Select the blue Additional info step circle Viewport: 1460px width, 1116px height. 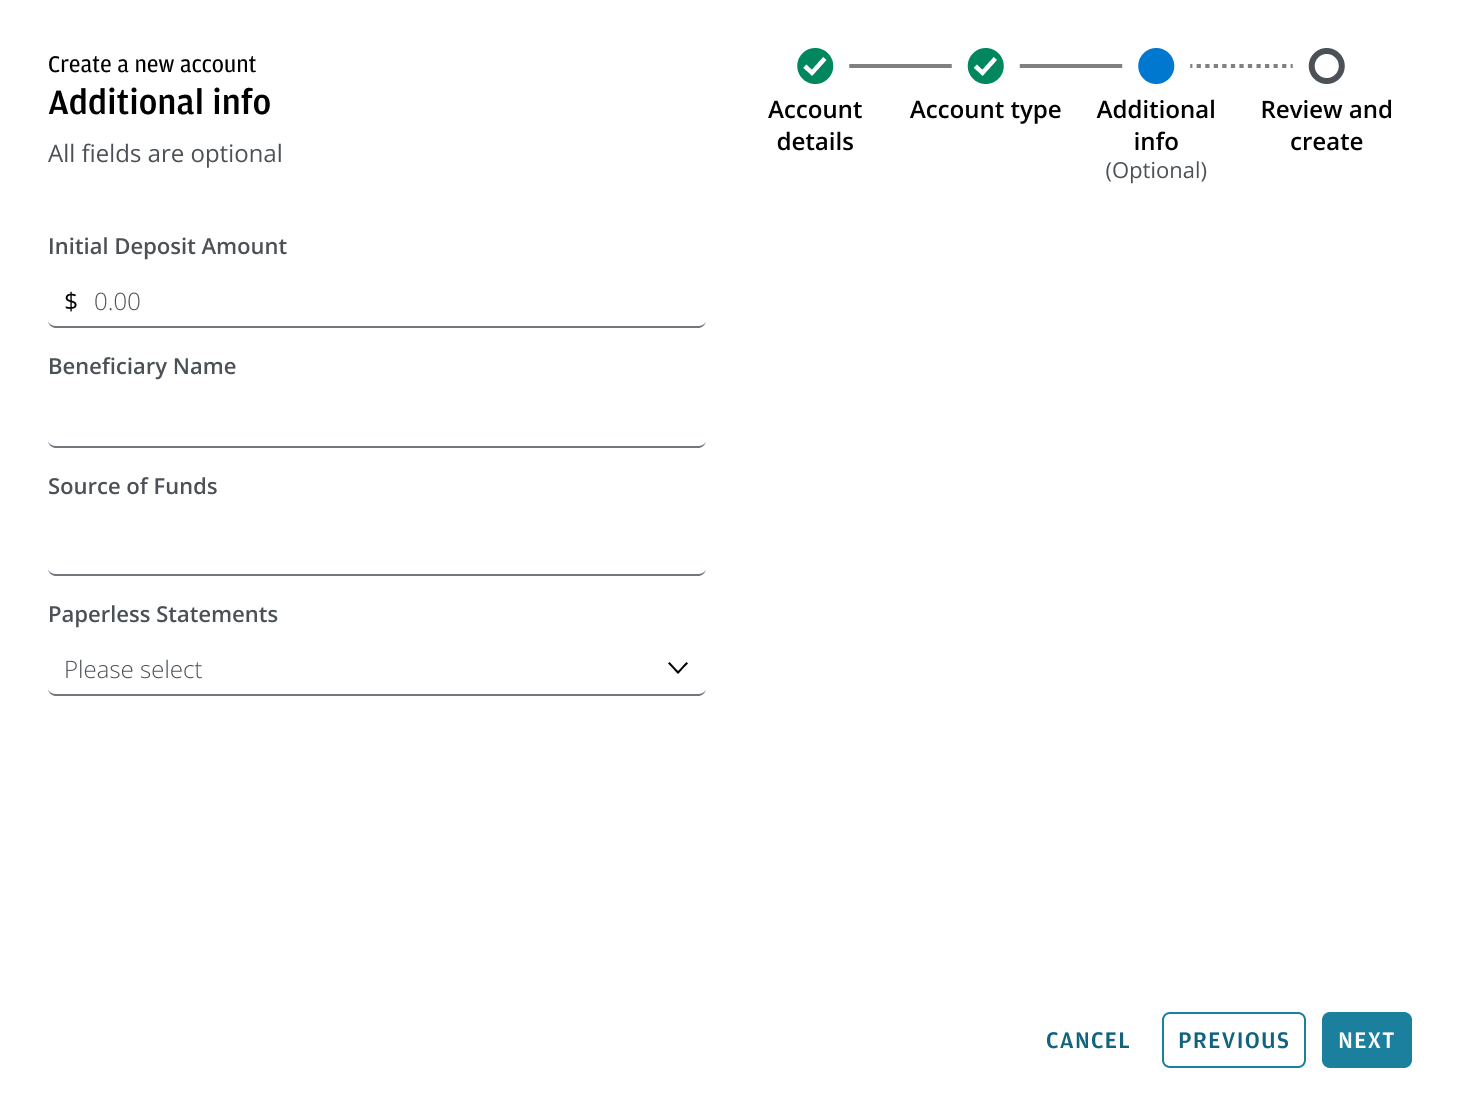[1156, 66]
